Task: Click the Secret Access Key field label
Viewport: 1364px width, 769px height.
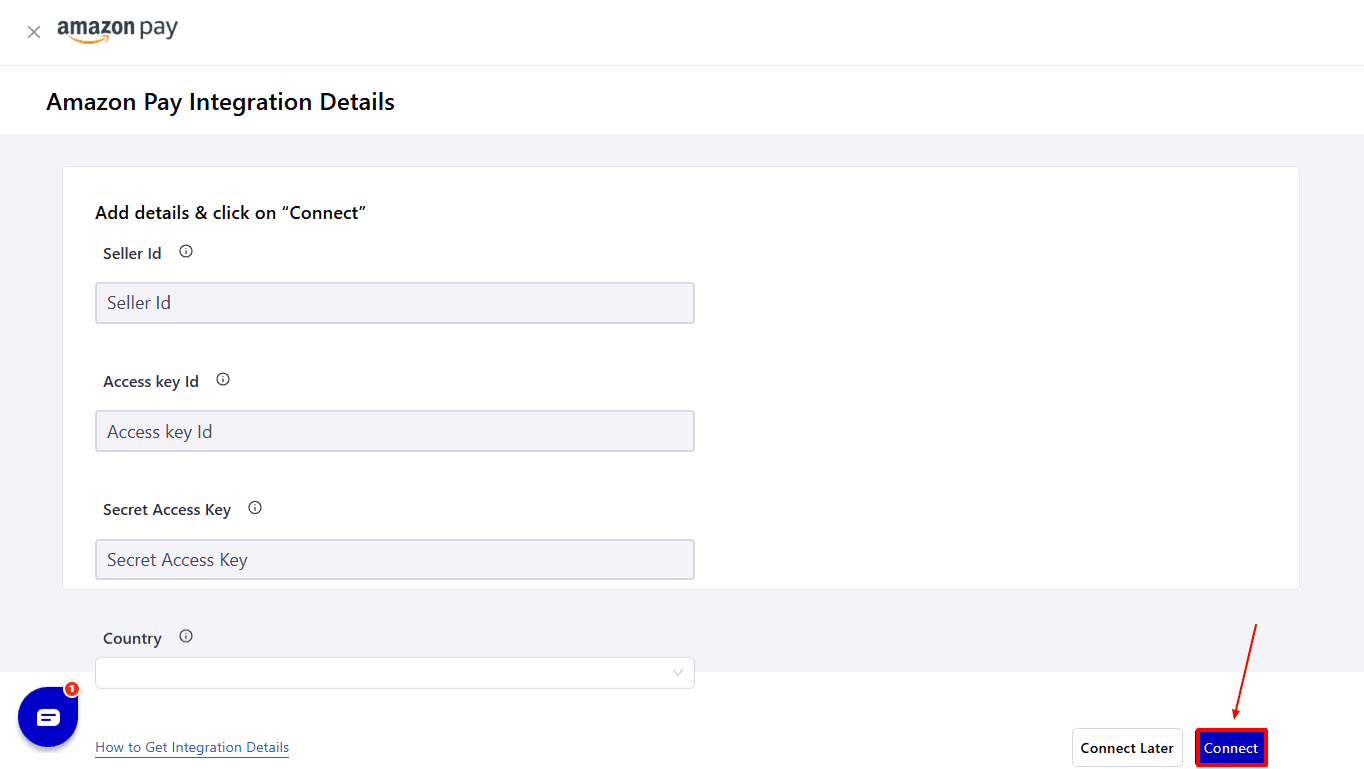Action: (167, 510)
